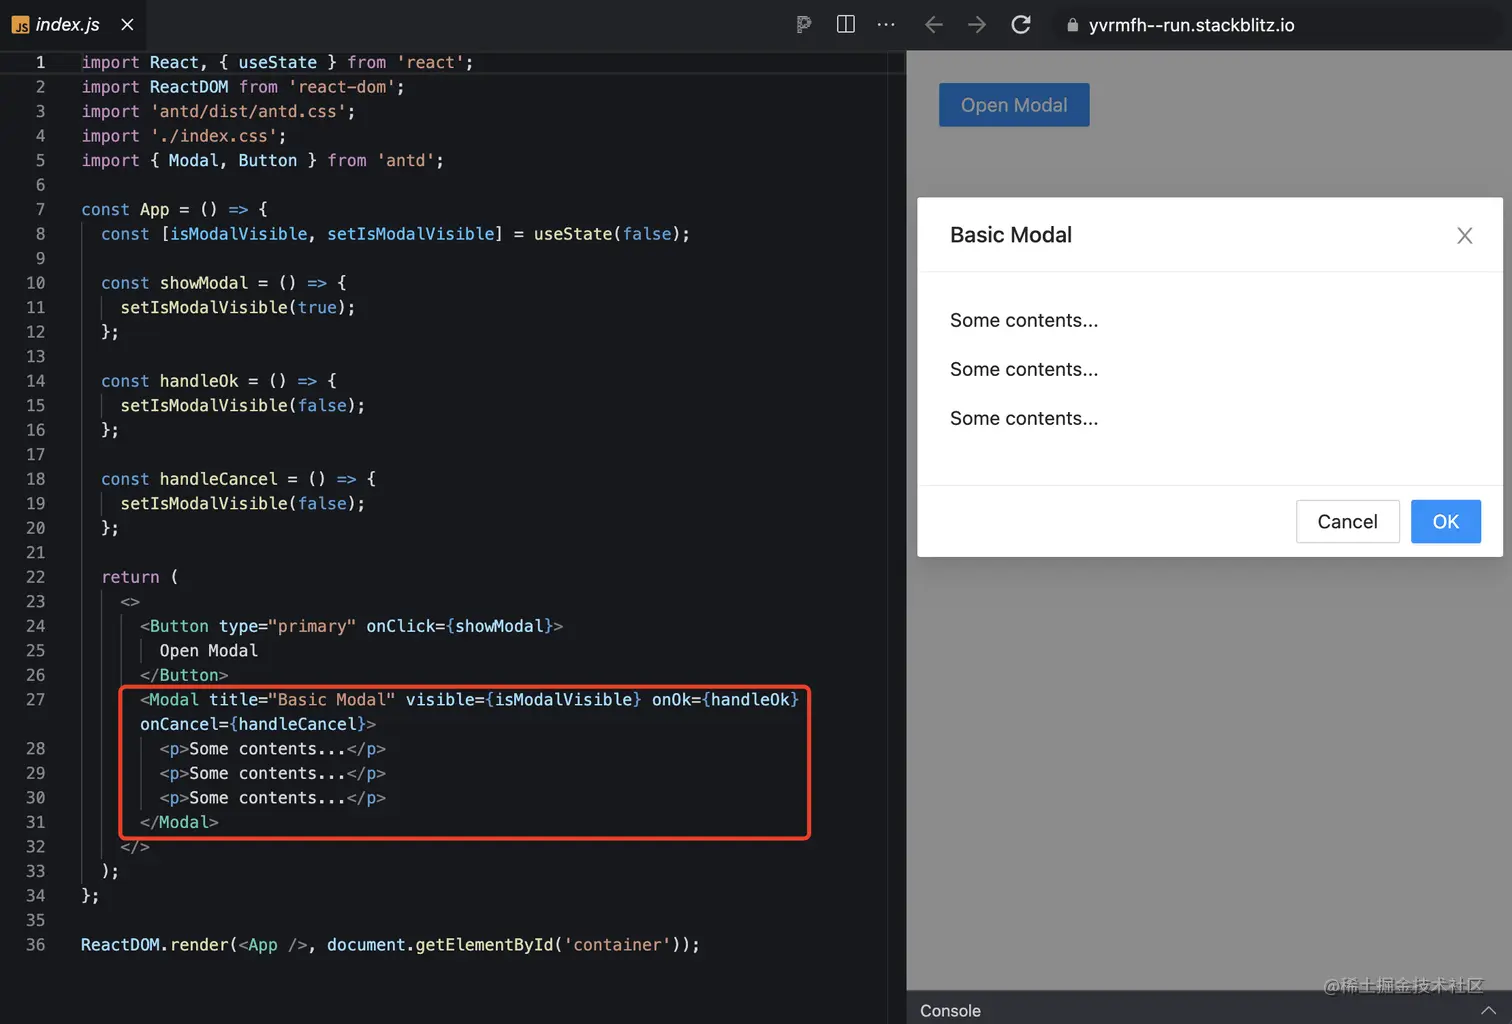
Task: Open the Console panel tab
Action: pyautogui.click(x=950, y=1011)
